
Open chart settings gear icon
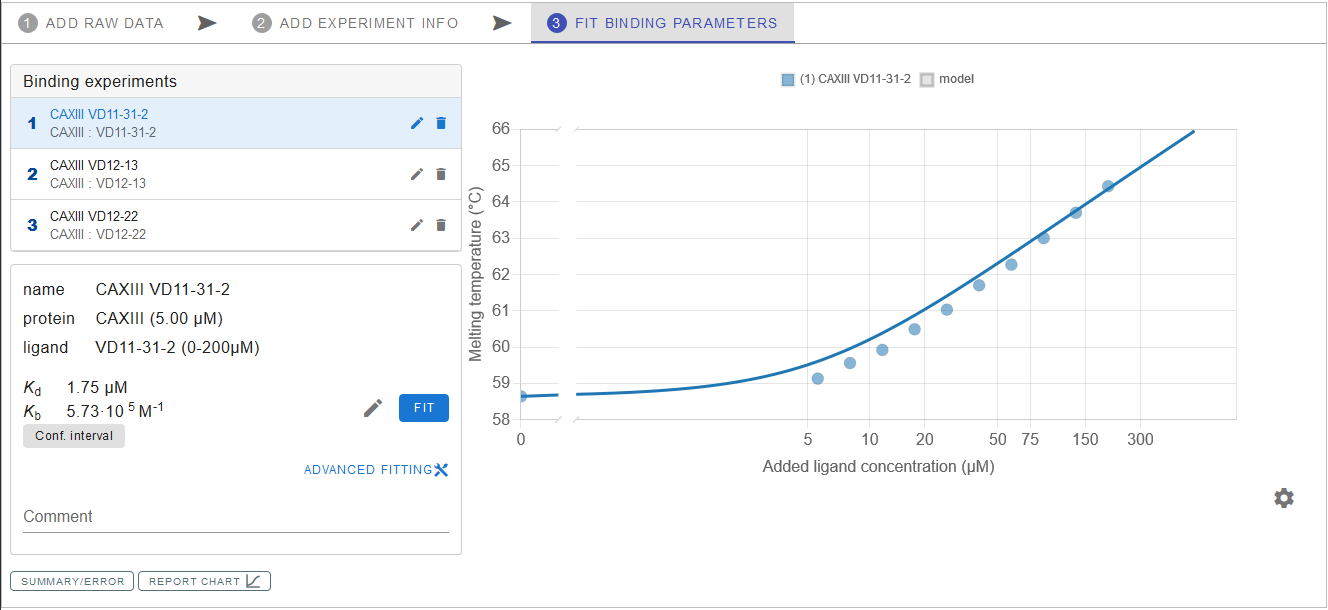1284,498
